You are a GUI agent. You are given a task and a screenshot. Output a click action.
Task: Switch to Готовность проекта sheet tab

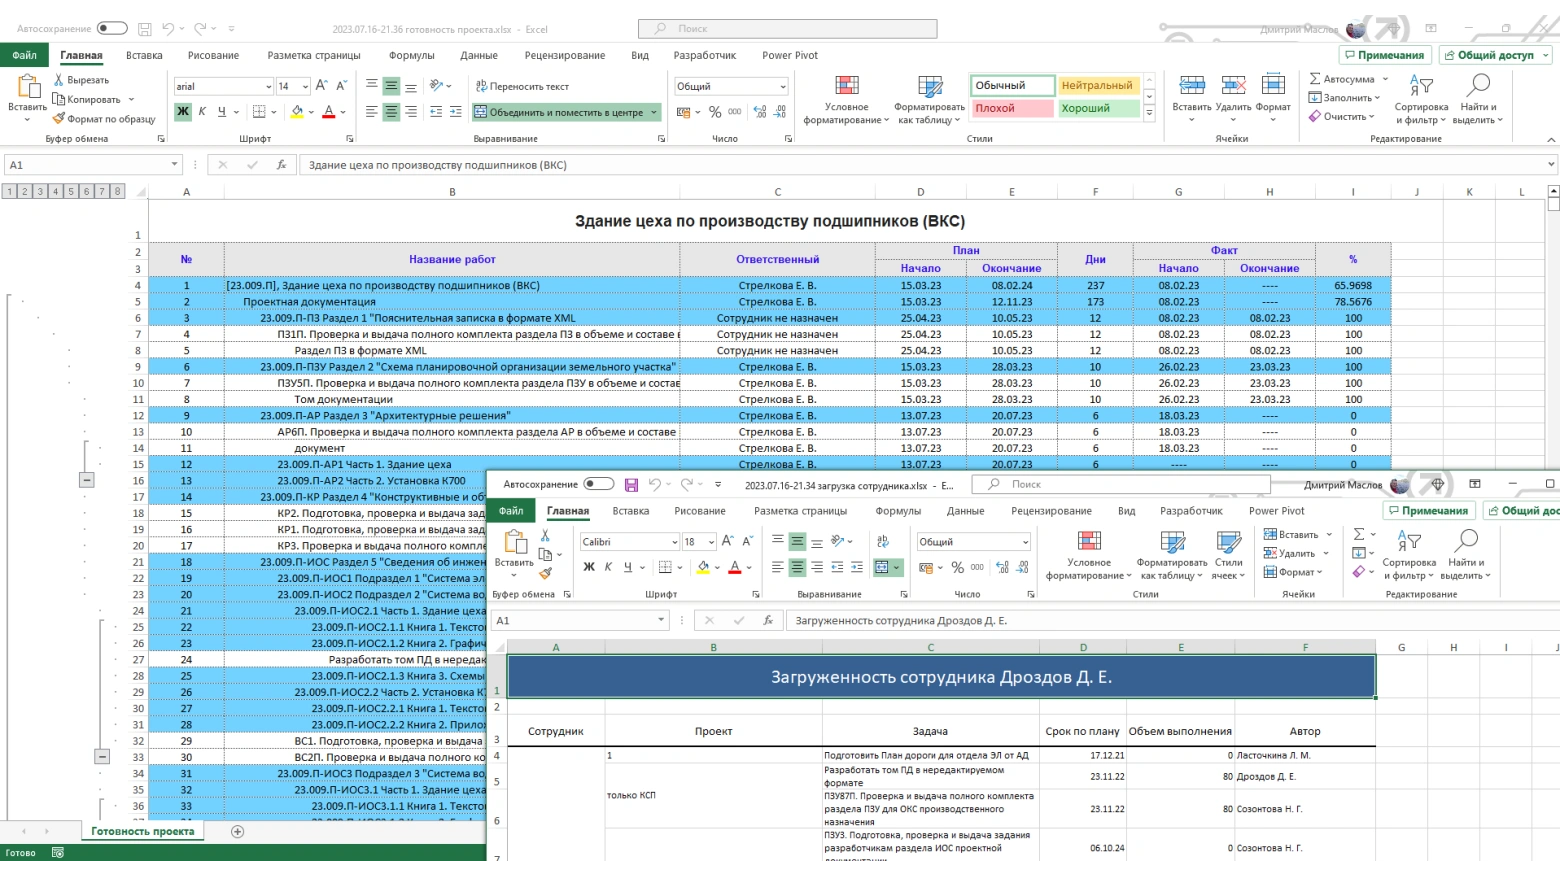[142, 831]
